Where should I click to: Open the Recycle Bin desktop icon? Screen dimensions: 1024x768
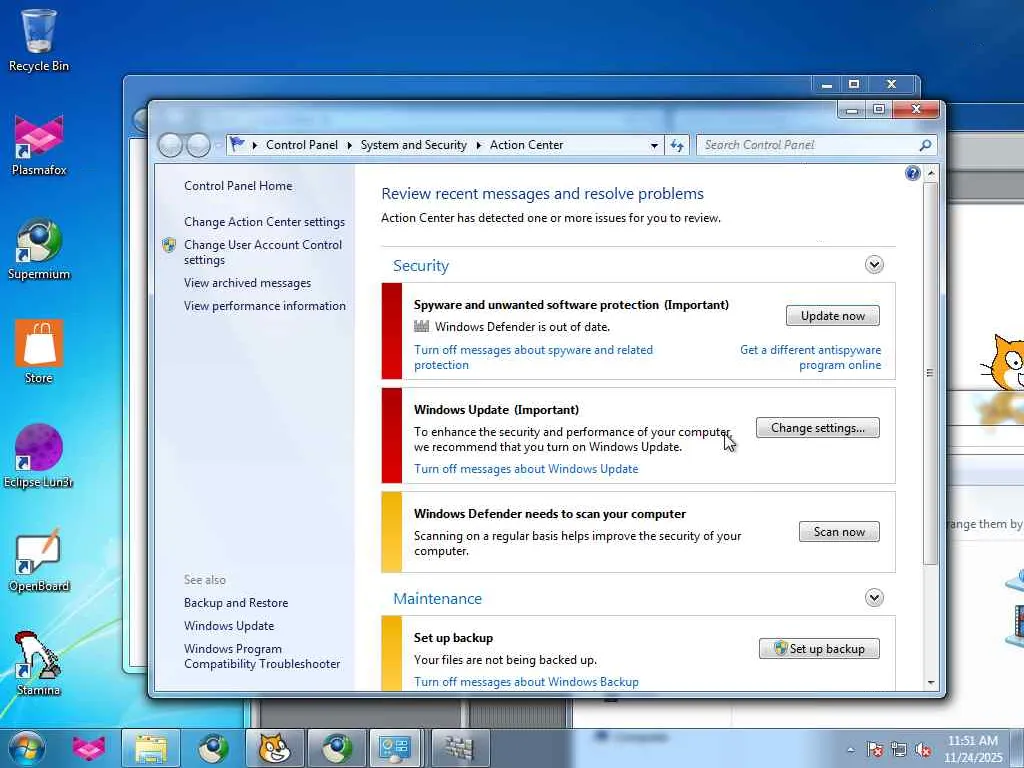39,40
